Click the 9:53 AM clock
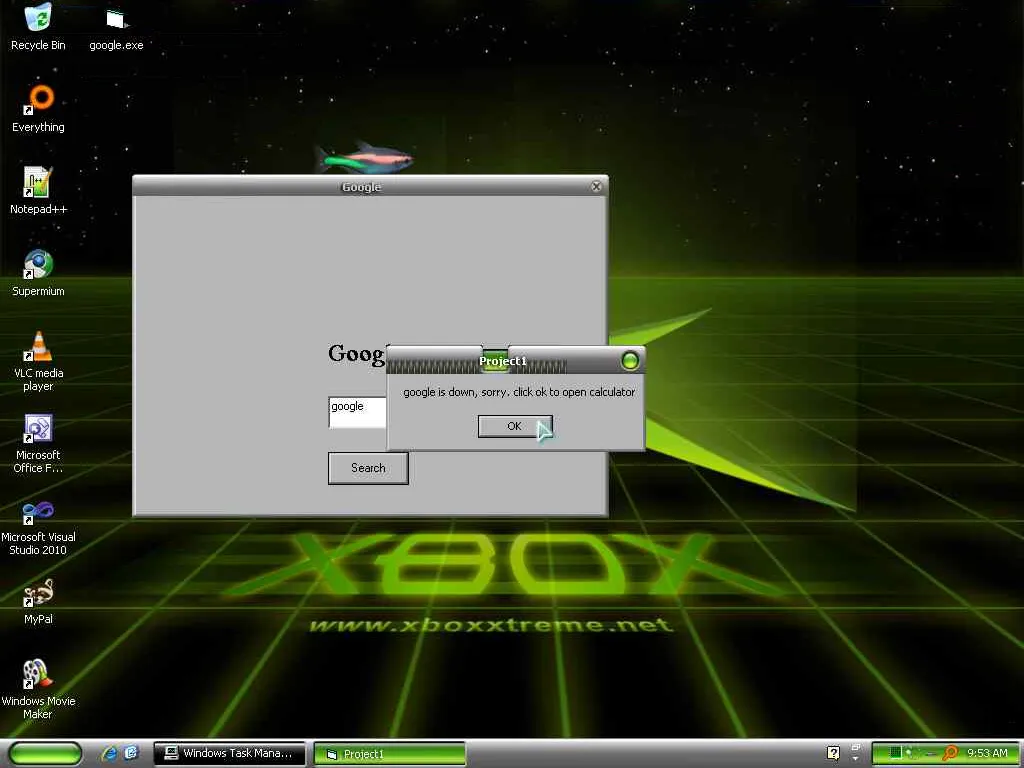1024x768 pixels. point(987,753)
